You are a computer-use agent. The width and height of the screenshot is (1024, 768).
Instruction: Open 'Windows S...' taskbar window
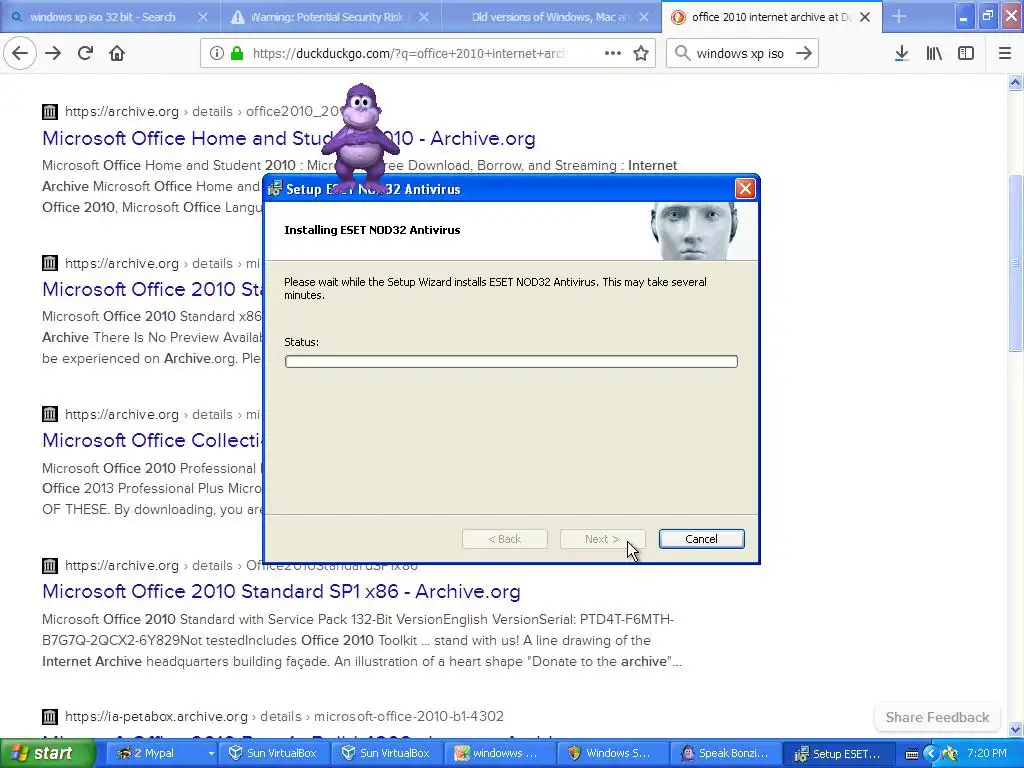click(615, 753)
